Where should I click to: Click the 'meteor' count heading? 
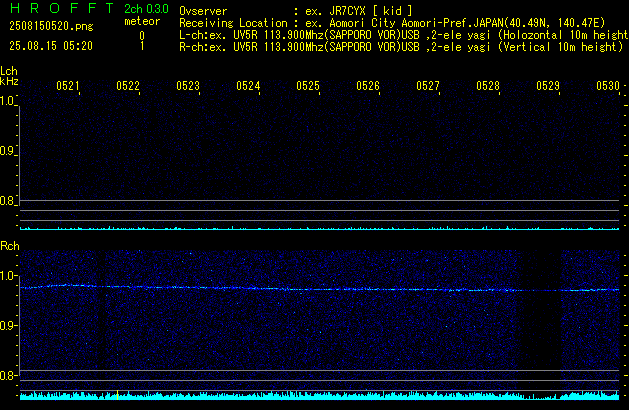142,21
